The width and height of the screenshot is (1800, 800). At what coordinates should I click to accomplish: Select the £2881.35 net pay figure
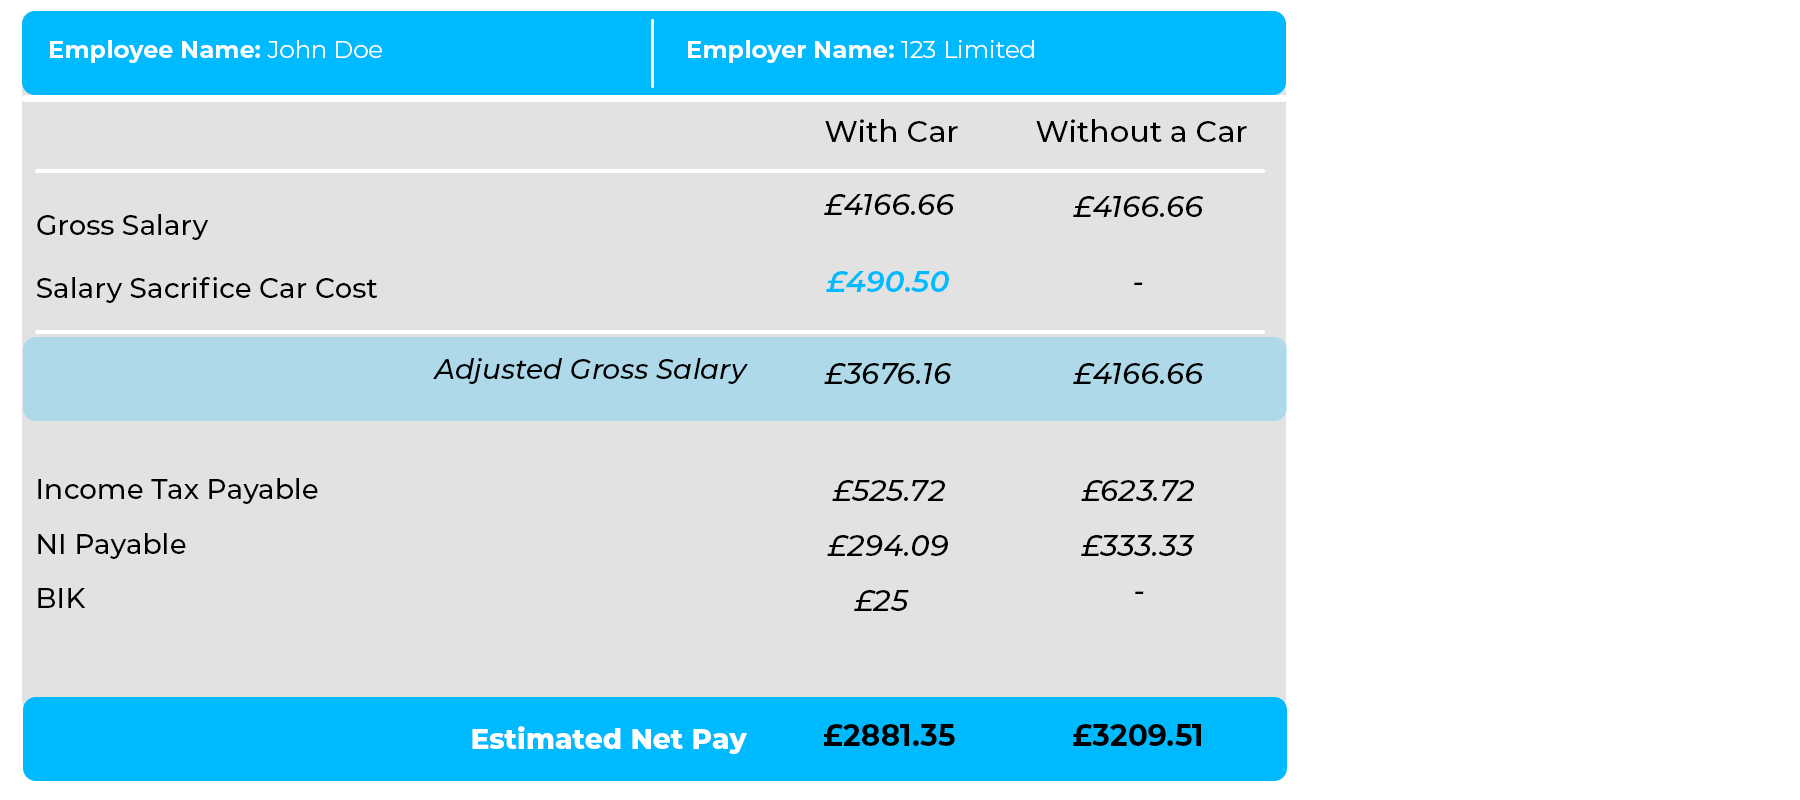(889, 736)
